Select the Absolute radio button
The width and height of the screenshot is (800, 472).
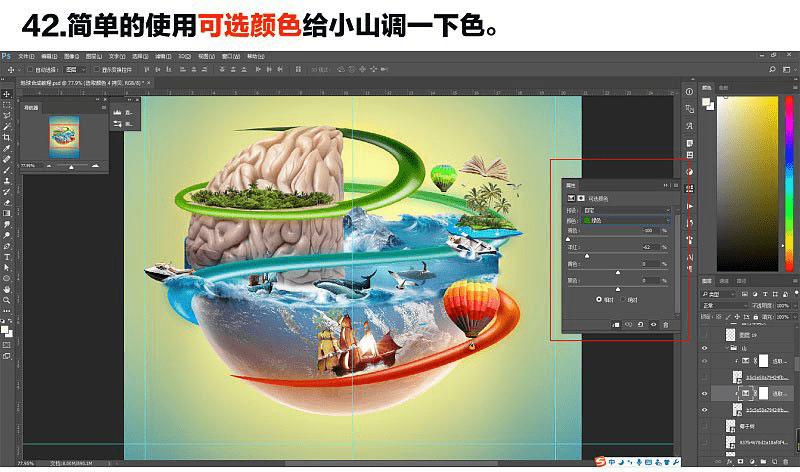(623, 300)
